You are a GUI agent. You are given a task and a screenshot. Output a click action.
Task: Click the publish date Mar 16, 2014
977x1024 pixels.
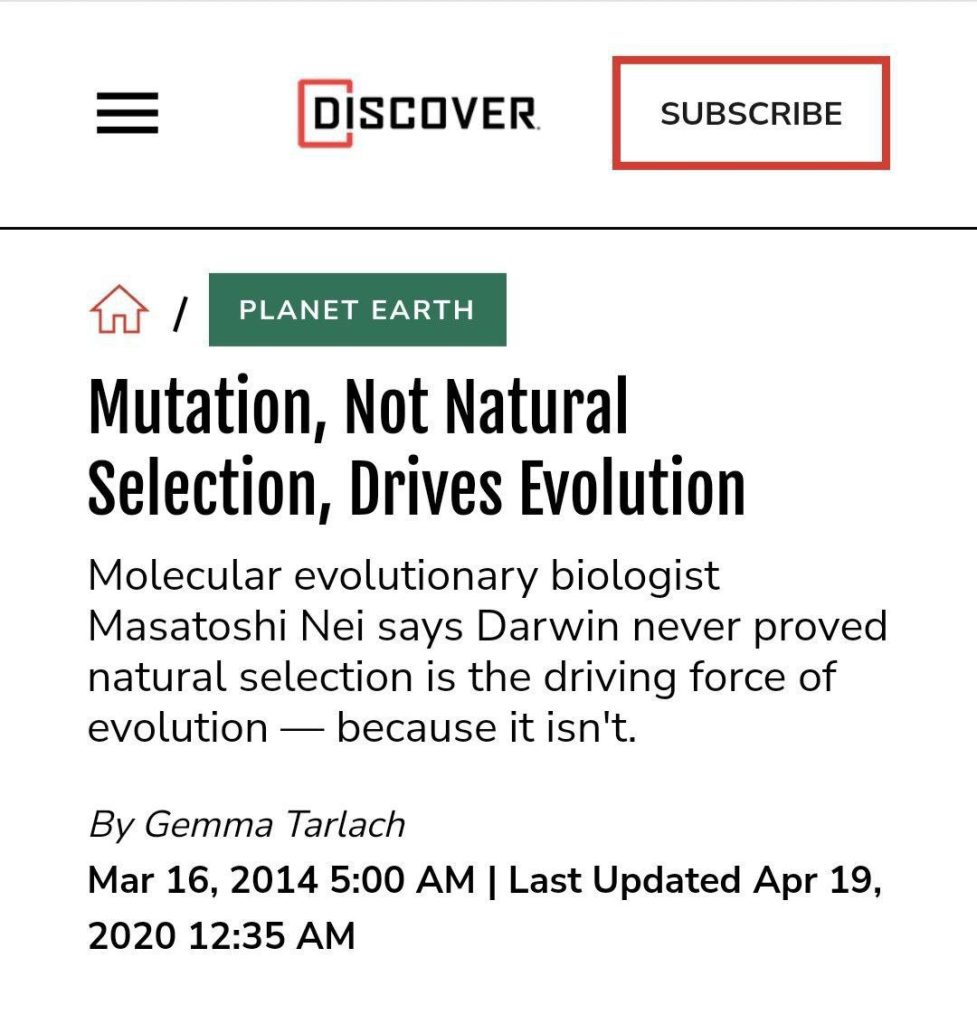pyautogui.click(x=203, y=880)
